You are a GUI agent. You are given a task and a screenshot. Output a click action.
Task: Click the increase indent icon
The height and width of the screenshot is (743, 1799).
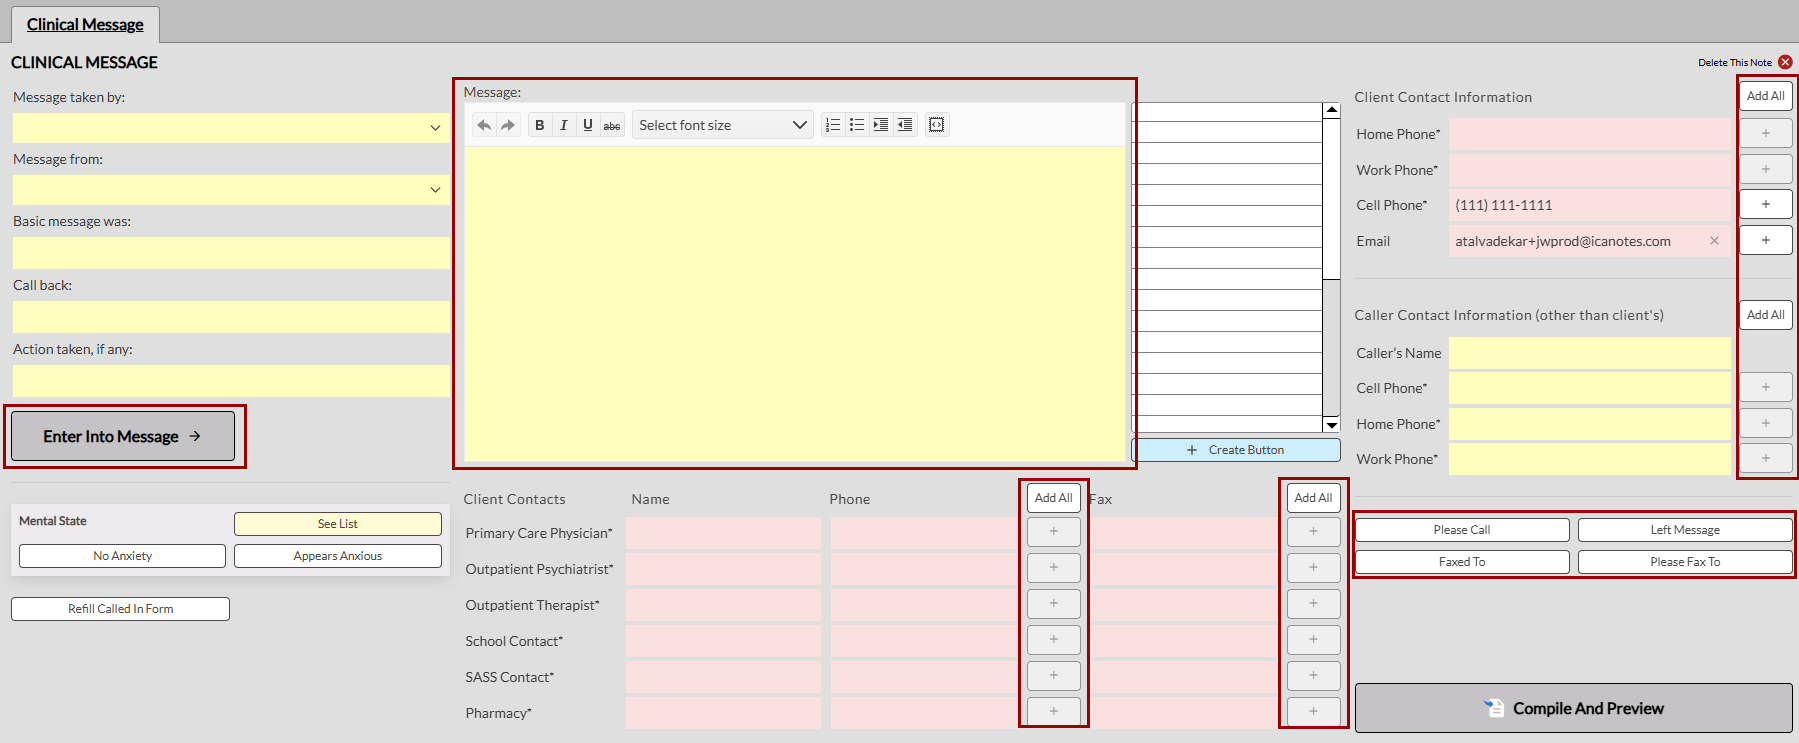pyautogui.click(x=881, y=125)
